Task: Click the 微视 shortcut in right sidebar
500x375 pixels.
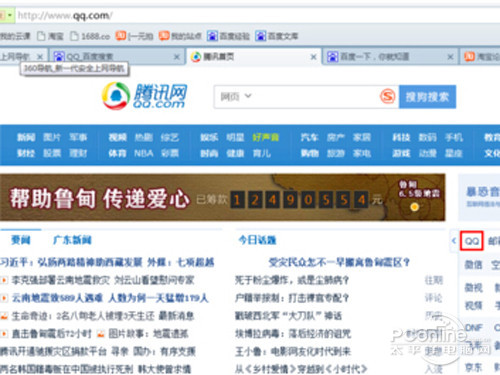Action: [473, 287]
